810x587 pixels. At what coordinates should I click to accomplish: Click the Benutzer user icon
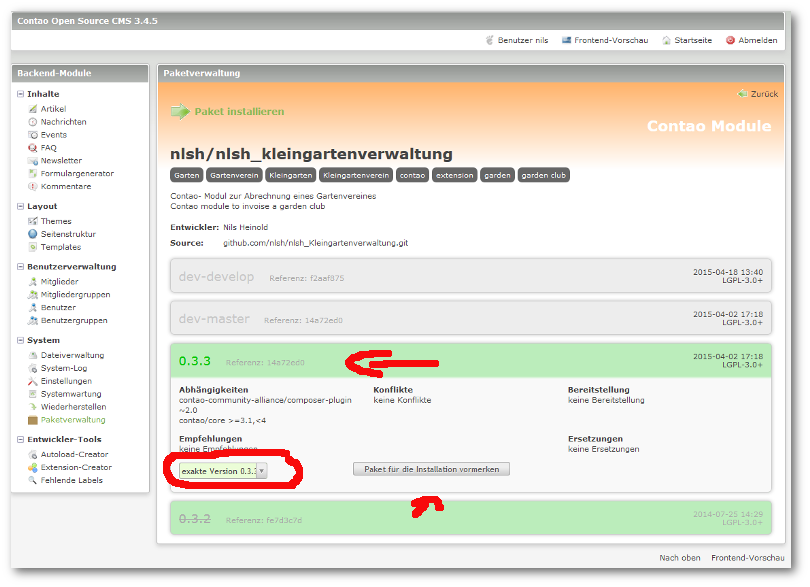[33, 307]
